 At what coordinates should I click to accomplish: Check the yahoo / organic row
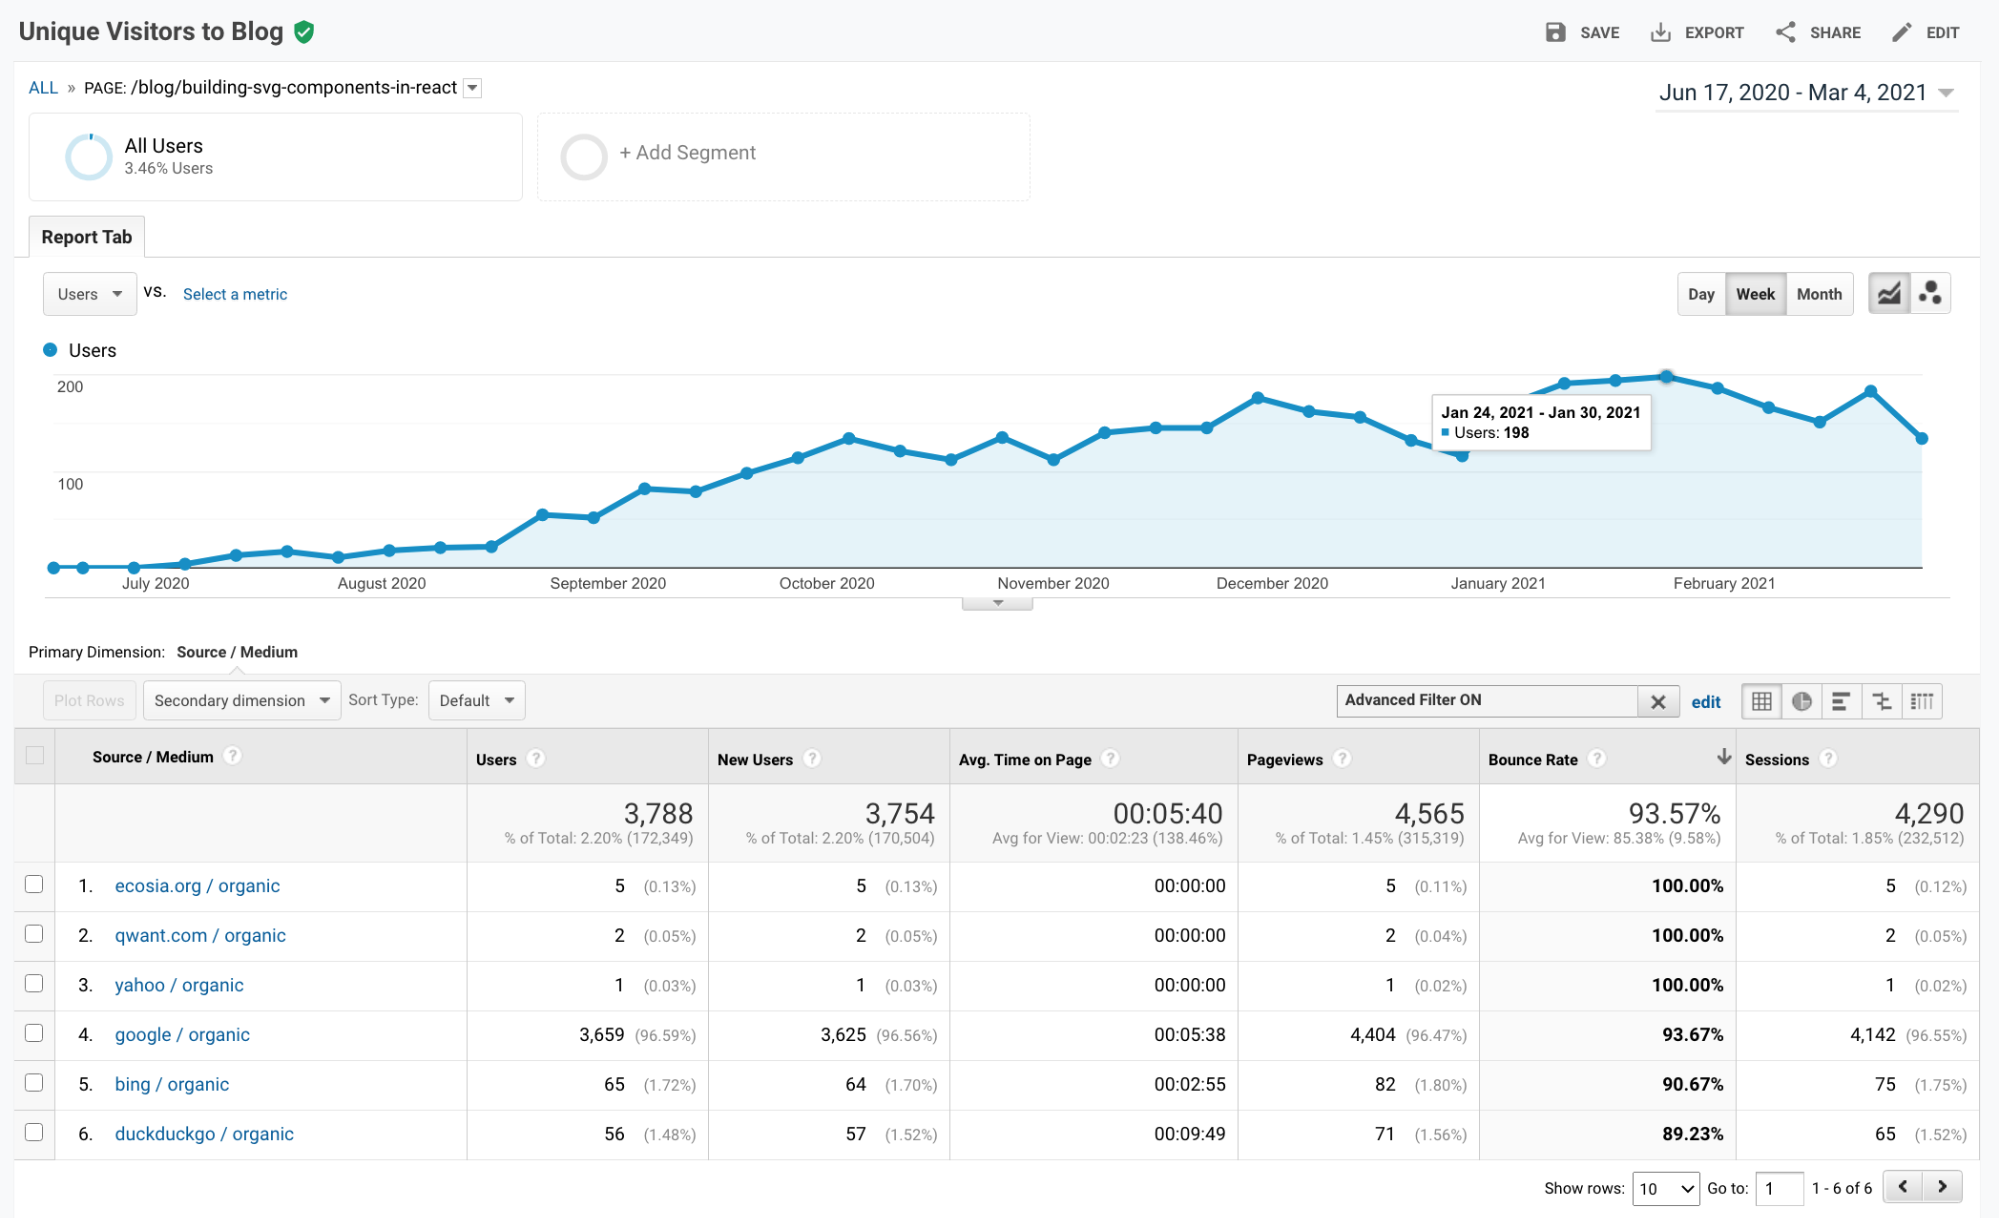coord(34,984)
